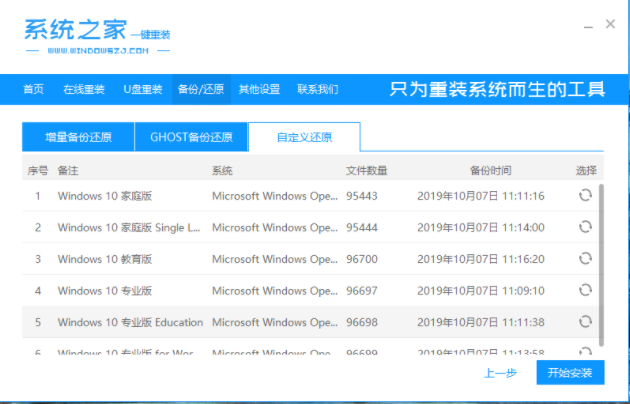Click restore icon for Windows 10 教育版
The image size is (630, 404).
click(585, 259)
